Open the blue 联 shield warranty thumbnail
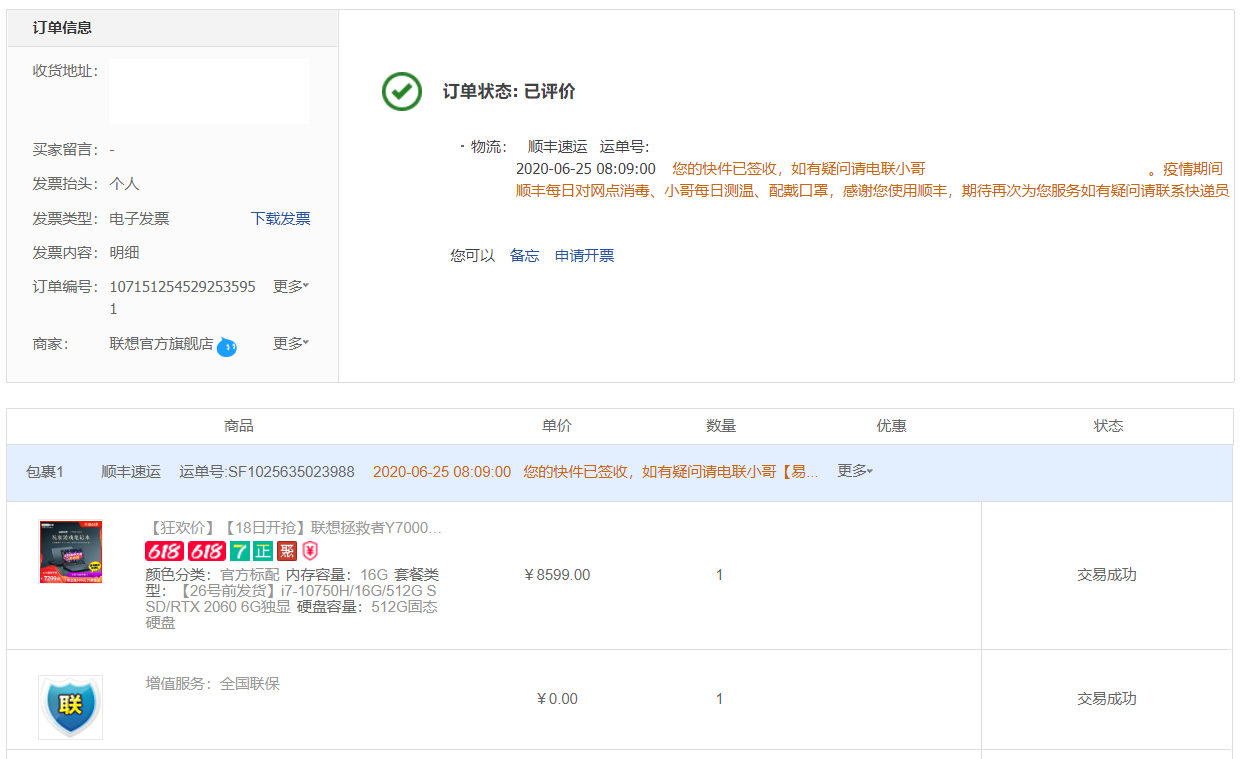This screenshot has height=759, width=1242. [x=71, y=707]
